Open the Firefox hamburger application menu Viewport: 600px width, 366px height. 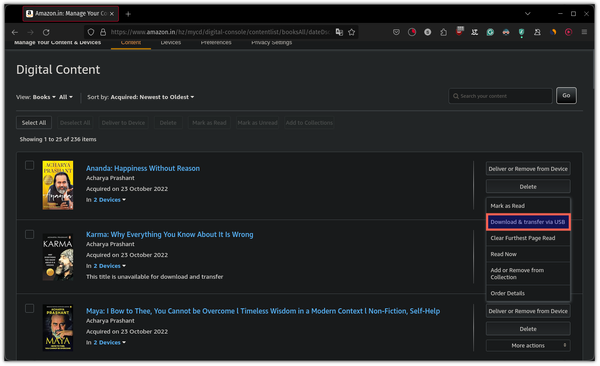[584, 32]
